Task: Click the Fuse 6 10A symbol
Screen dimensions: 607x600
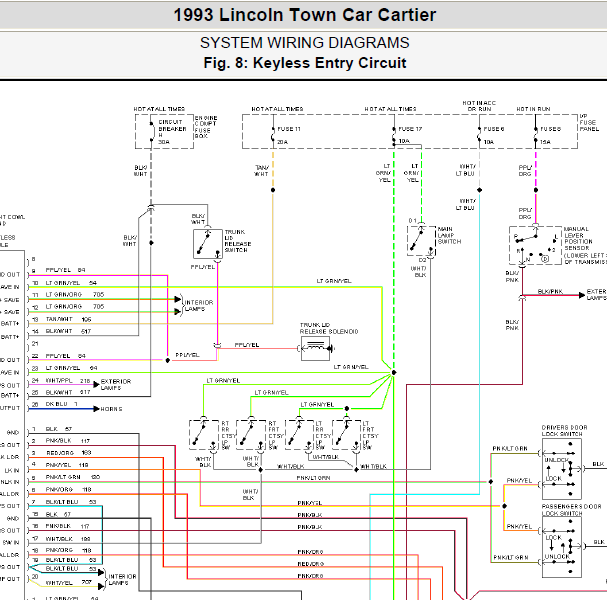Action: [x=479, y=135]
